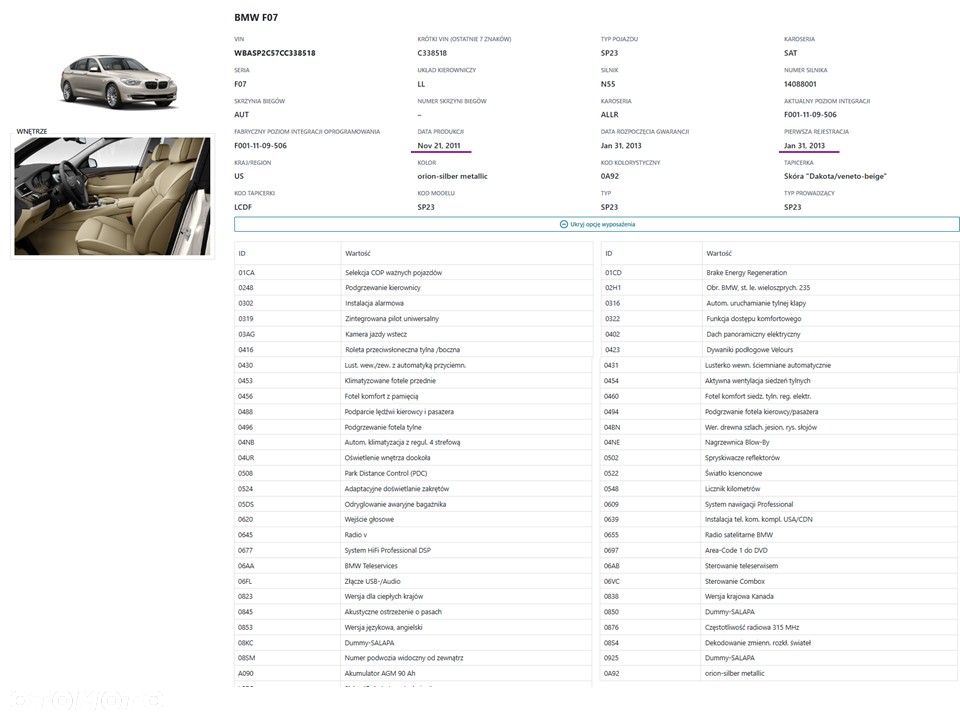960x720 pixels.
Task: Select row Instalacja alarmowa
Action: (413, 303)
